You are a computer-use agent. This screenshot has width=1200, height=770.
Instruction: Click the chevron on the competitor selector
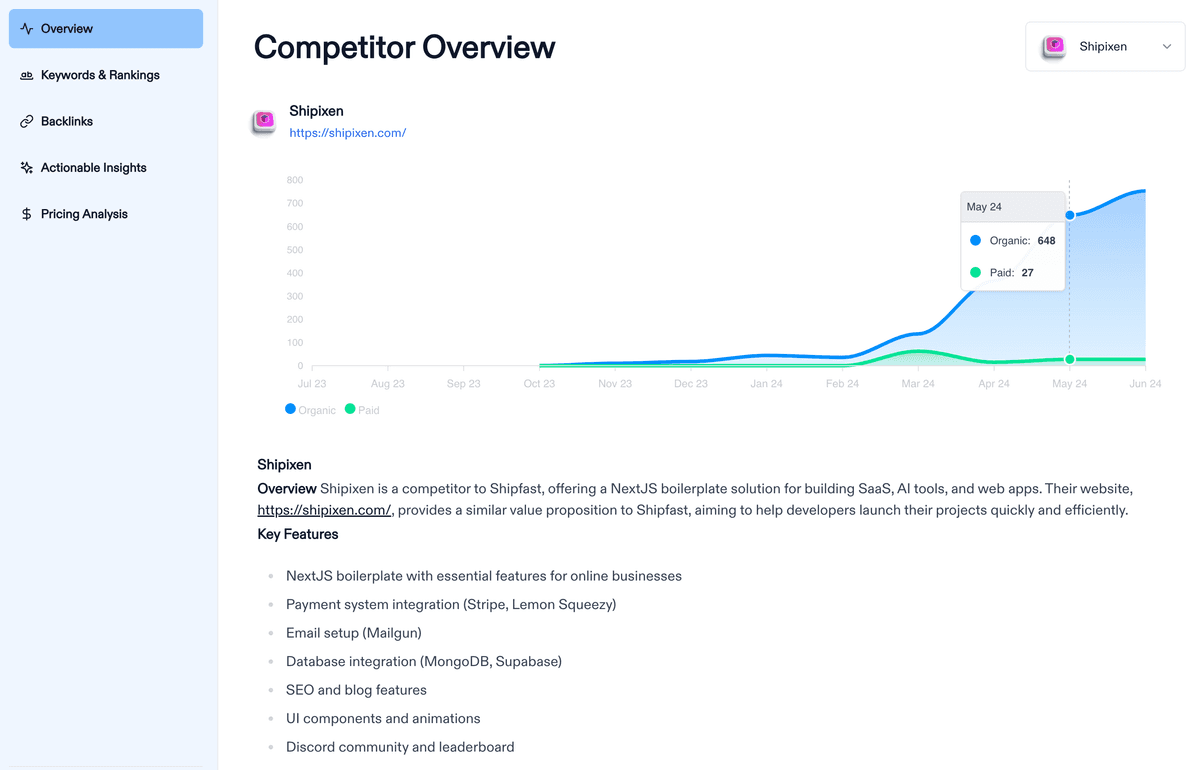pyautogui.click(x=1166, y=46)
